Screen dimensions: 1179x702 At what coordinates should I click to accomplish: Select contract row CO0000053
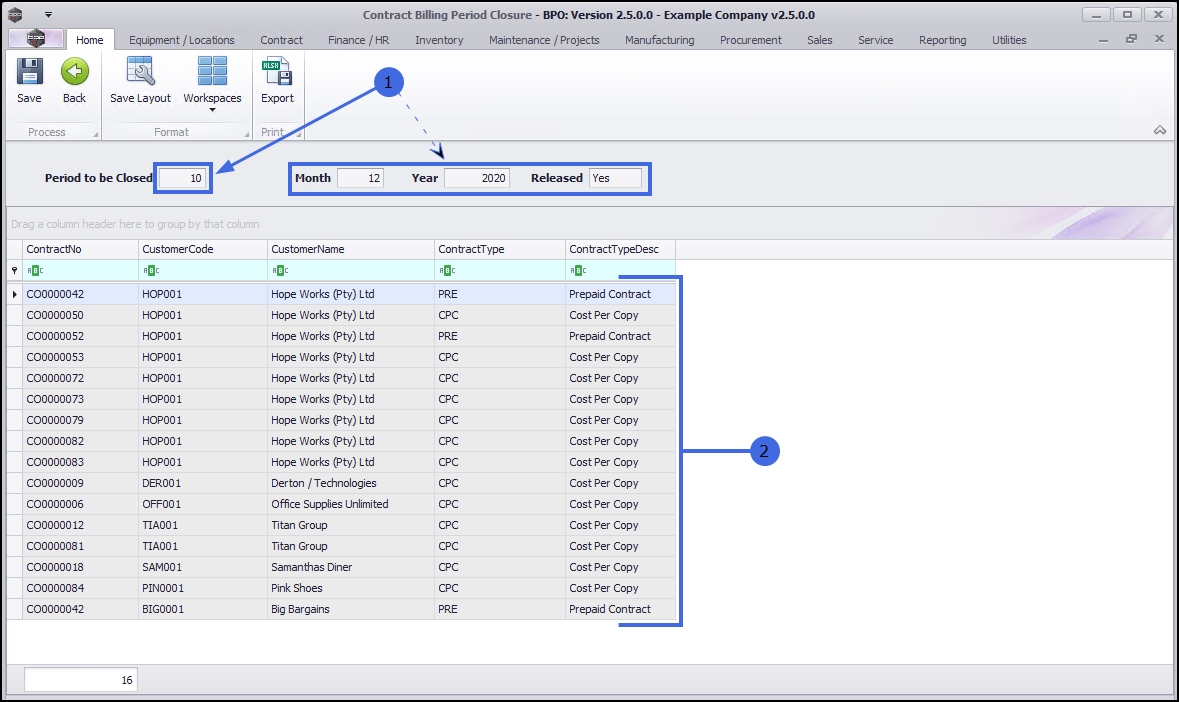(x=349, y=357)
